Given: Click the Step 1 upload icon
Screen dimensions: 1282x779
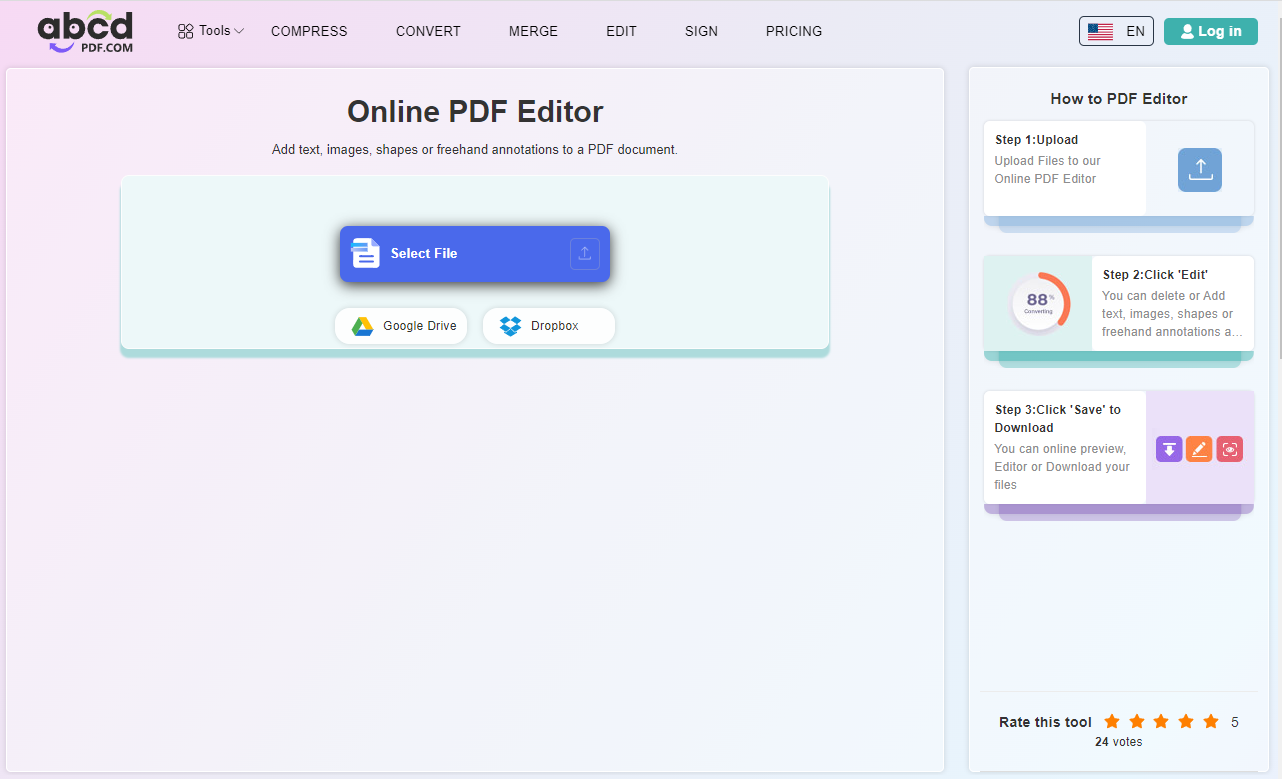Looking at the screenshot, I should coord(1200,170).
